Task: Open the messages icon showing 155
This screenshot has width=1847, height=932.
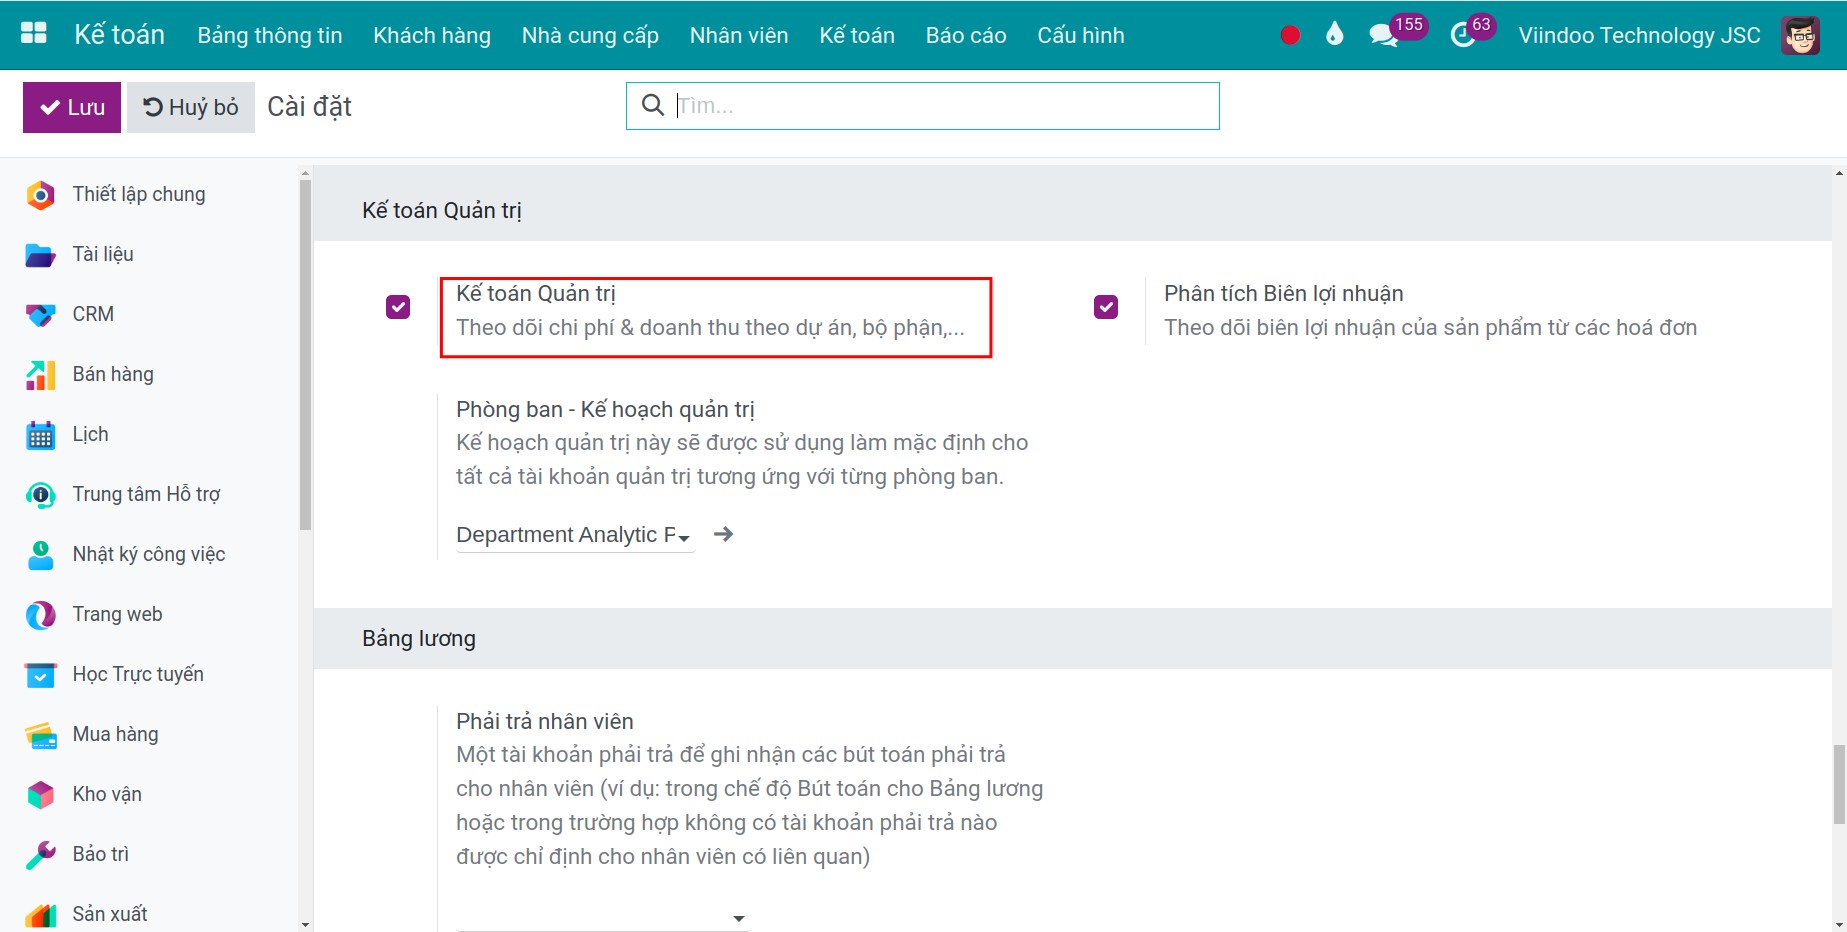Action: [x=1384, y=35]
